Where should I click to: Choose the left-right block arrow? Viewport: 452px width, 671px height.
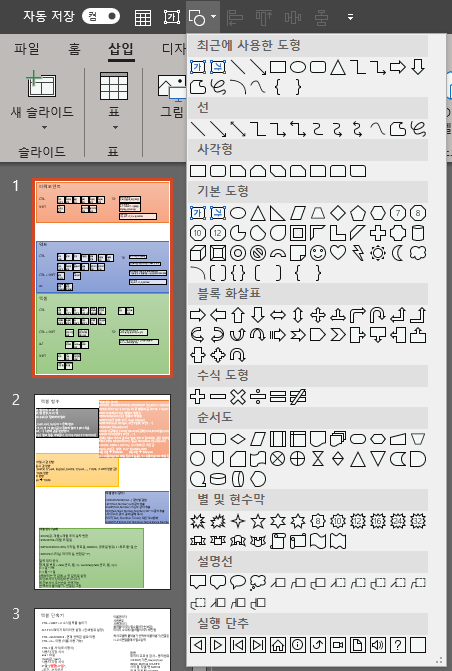(278, 315)
